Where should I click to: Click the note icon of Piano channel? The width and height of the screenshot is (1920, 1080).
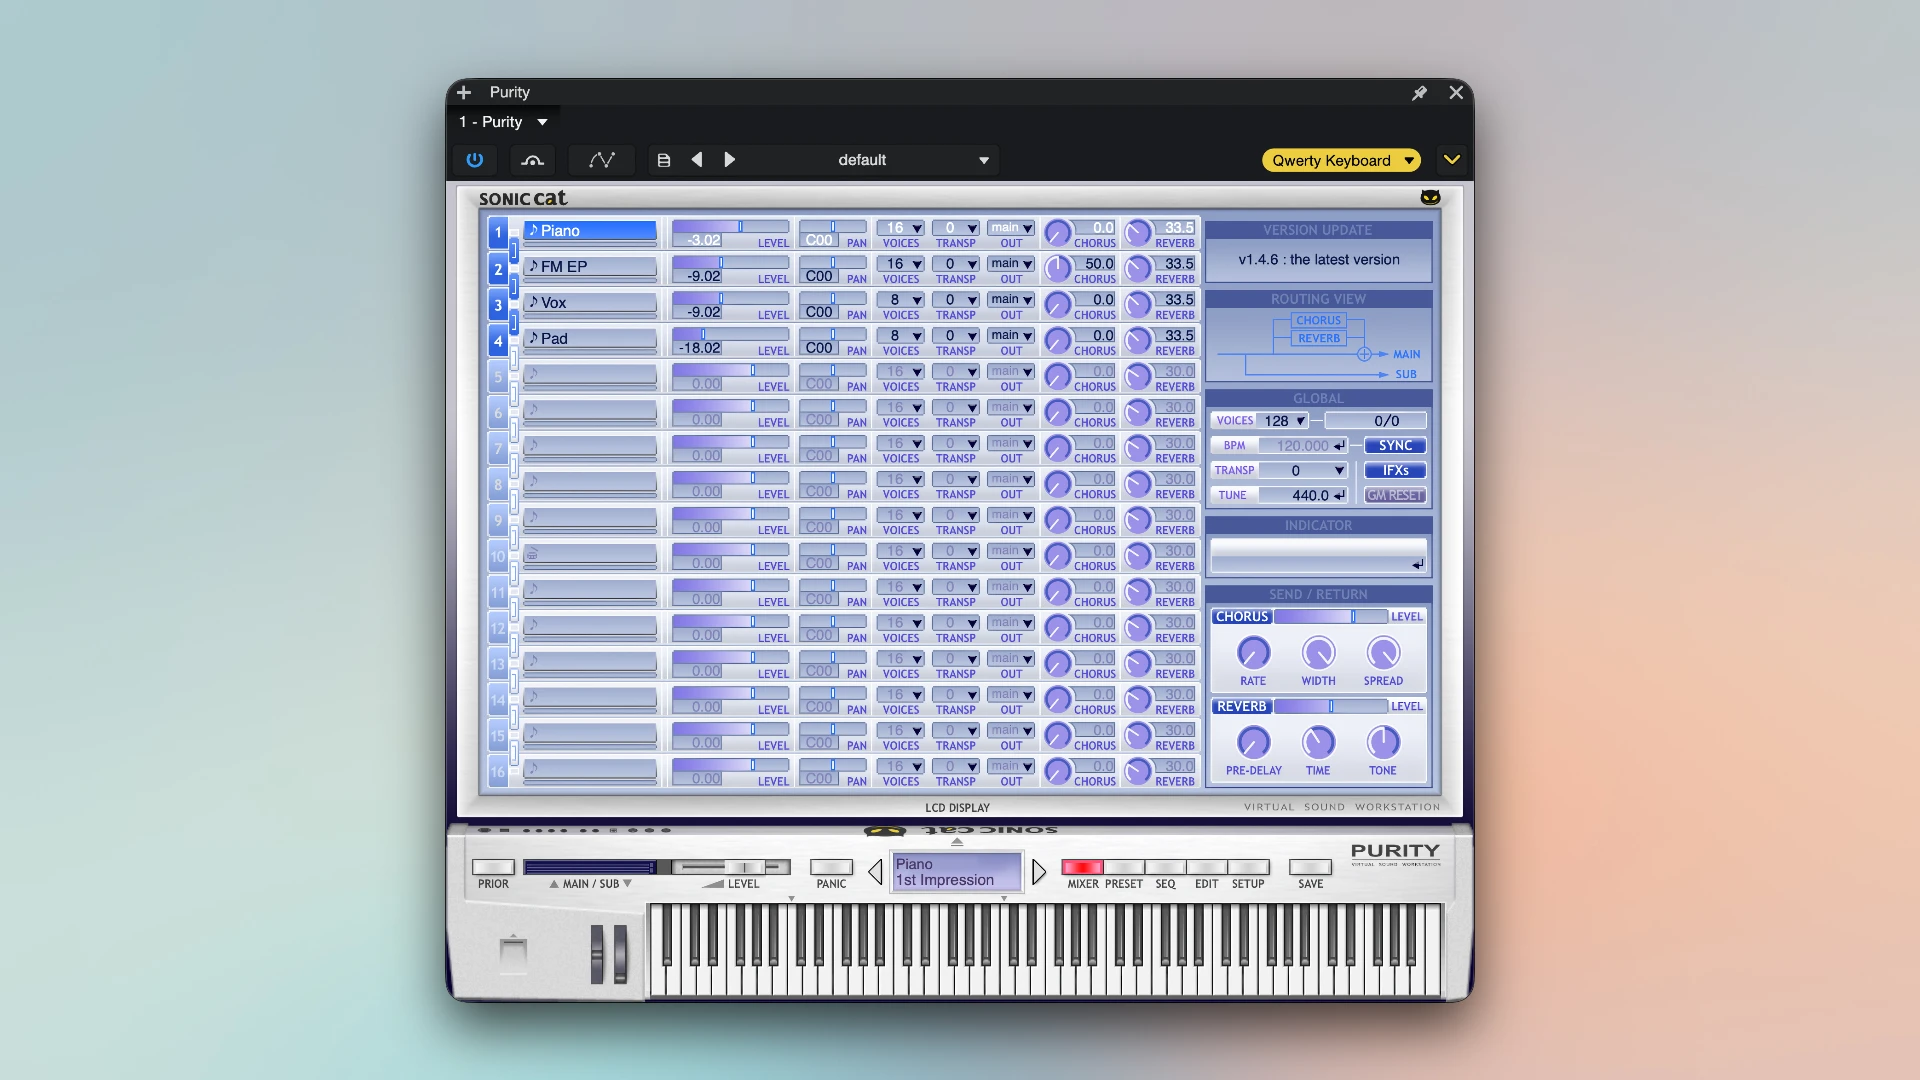point(533,230)
